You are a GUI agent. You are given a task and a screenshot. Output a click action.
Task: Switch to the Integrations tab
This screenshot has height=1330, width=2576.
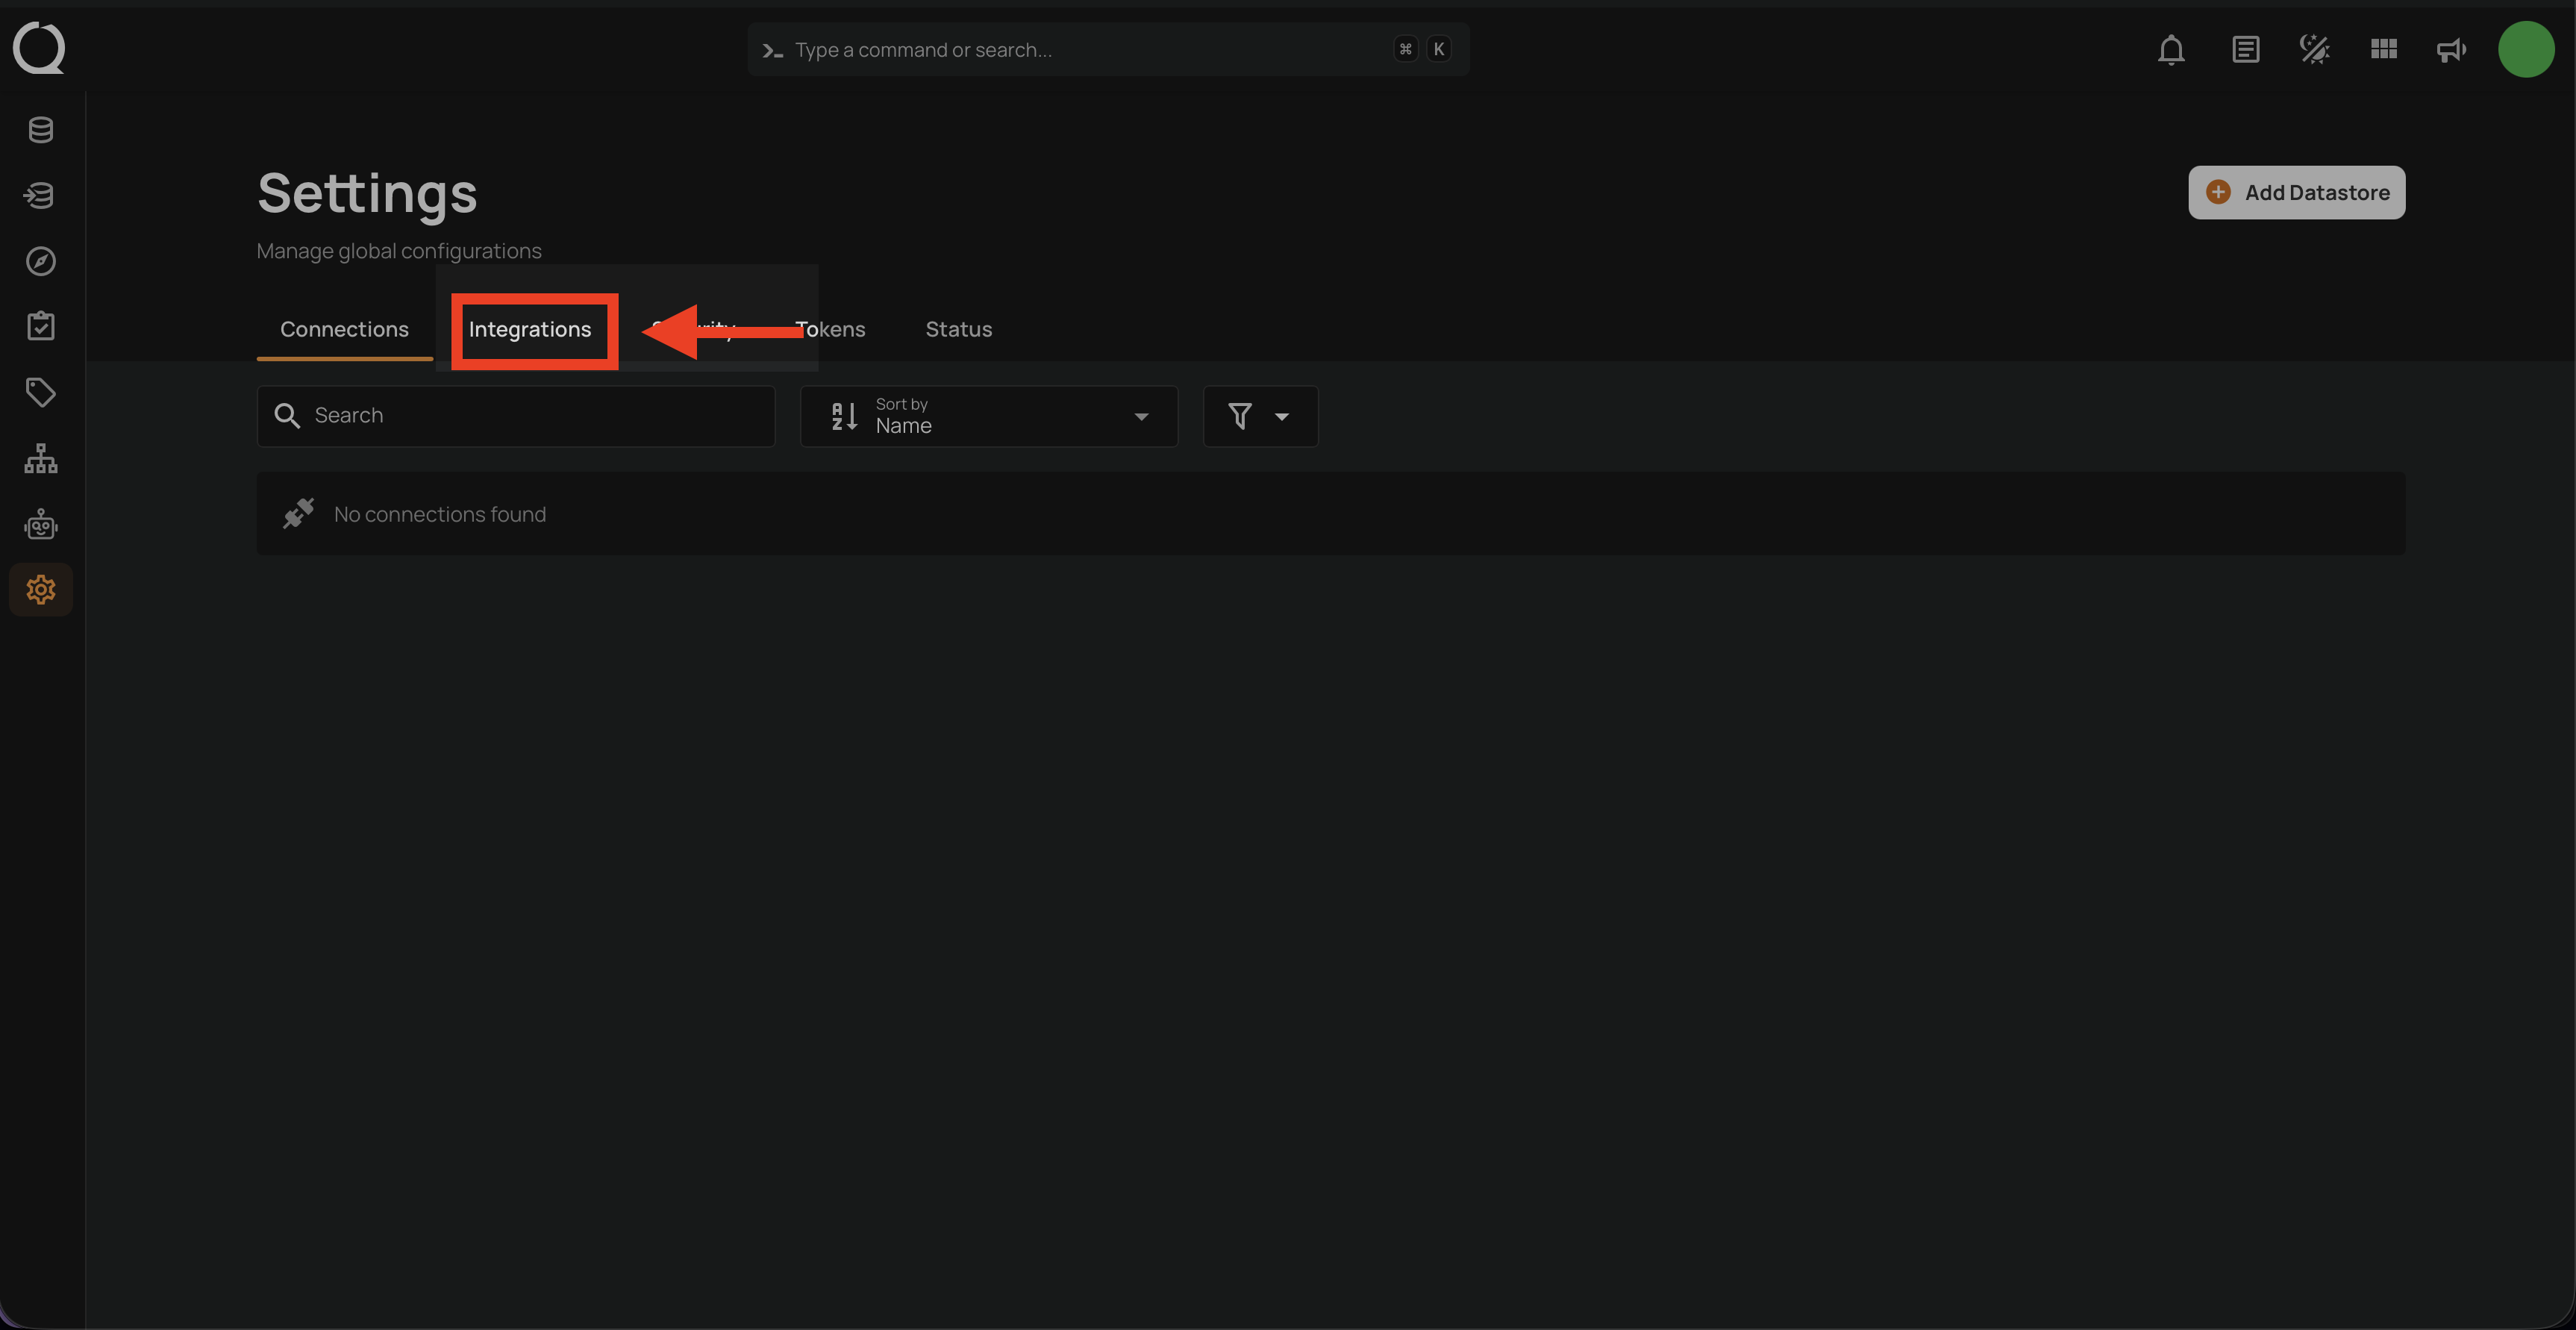point(531,329)
